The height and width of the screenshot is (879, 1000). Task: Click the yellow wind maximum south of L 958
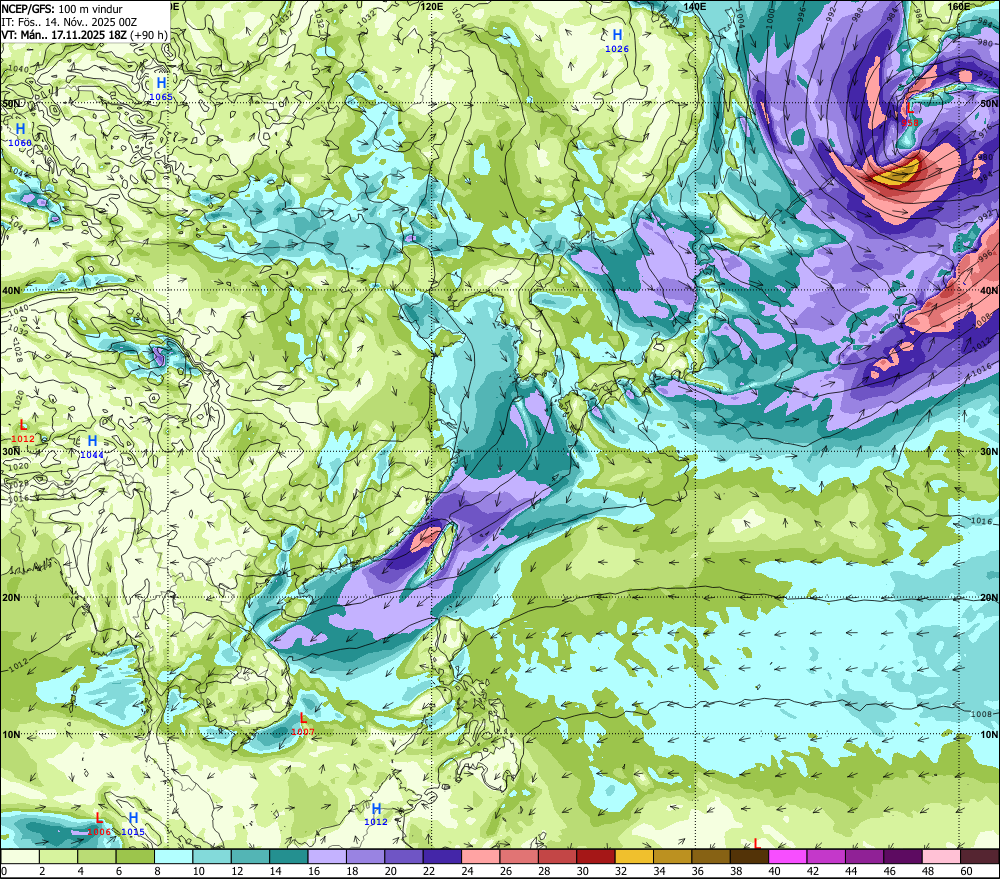coord(898,173)
